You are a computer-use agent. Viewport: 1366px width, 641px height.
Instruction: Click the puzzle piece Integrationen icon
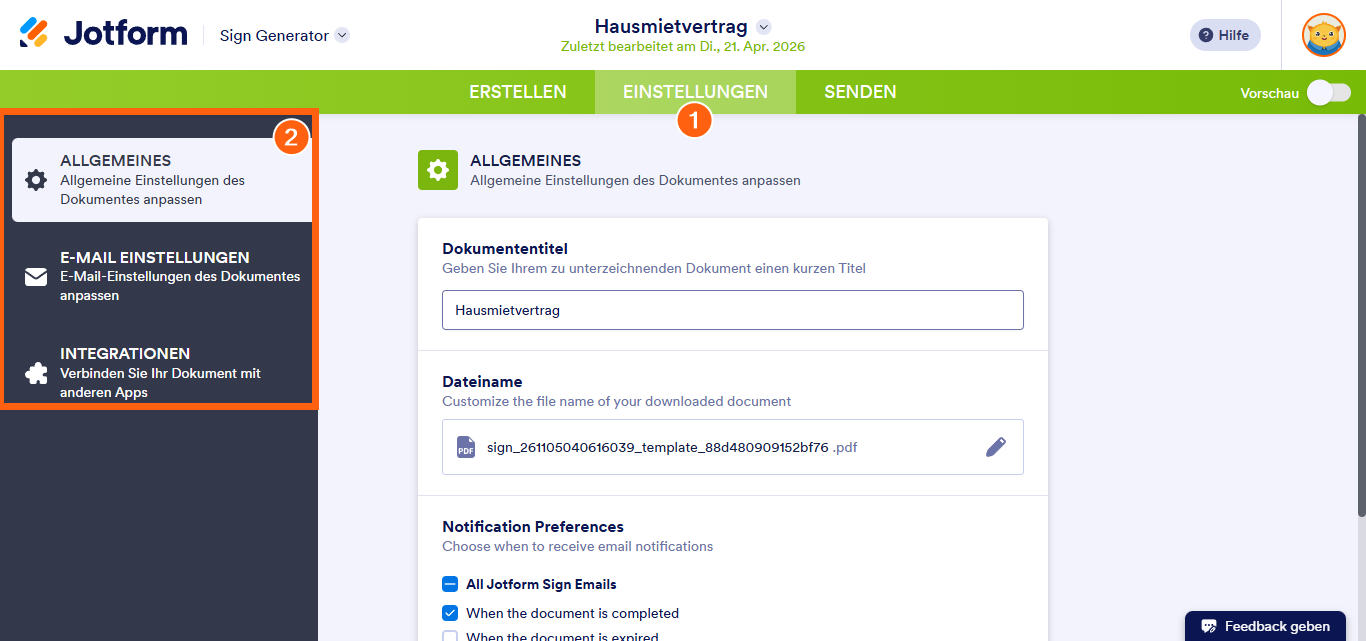36,373
